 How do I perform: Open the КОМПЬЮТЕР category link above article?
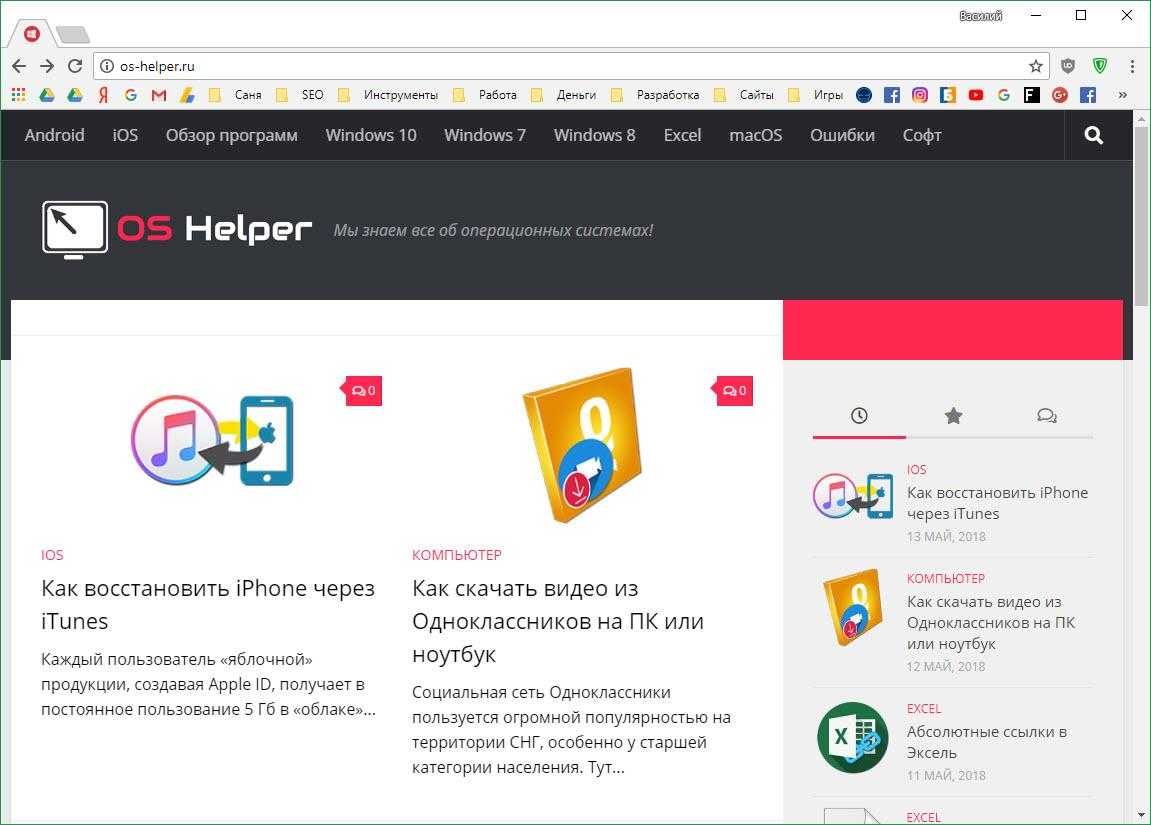pos(457,555)
